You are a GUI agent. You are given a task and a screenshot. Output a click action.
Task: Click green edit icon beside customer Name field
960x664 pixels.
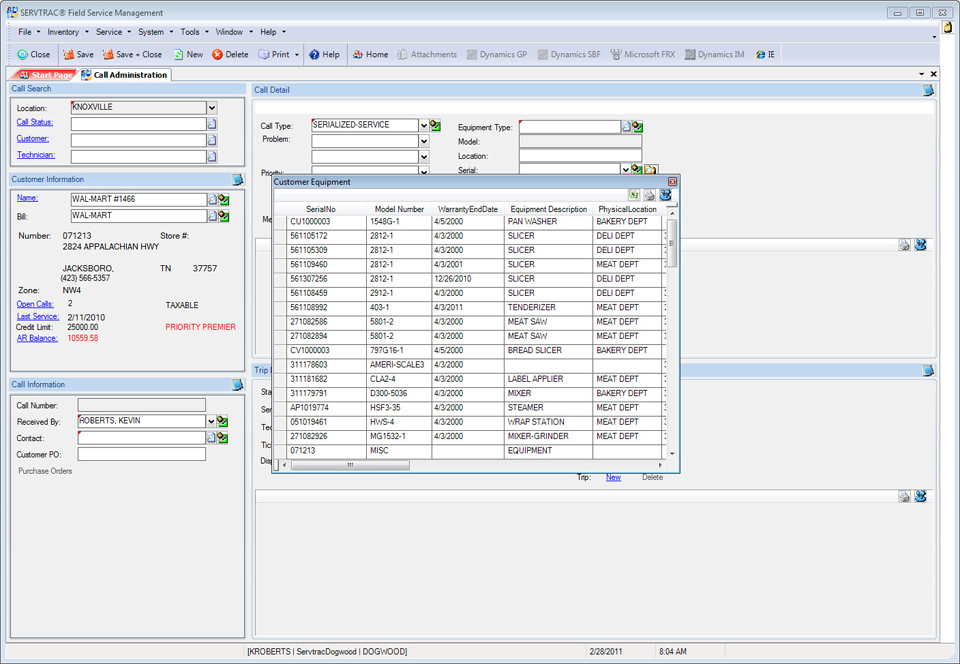[x=224, y=200]
